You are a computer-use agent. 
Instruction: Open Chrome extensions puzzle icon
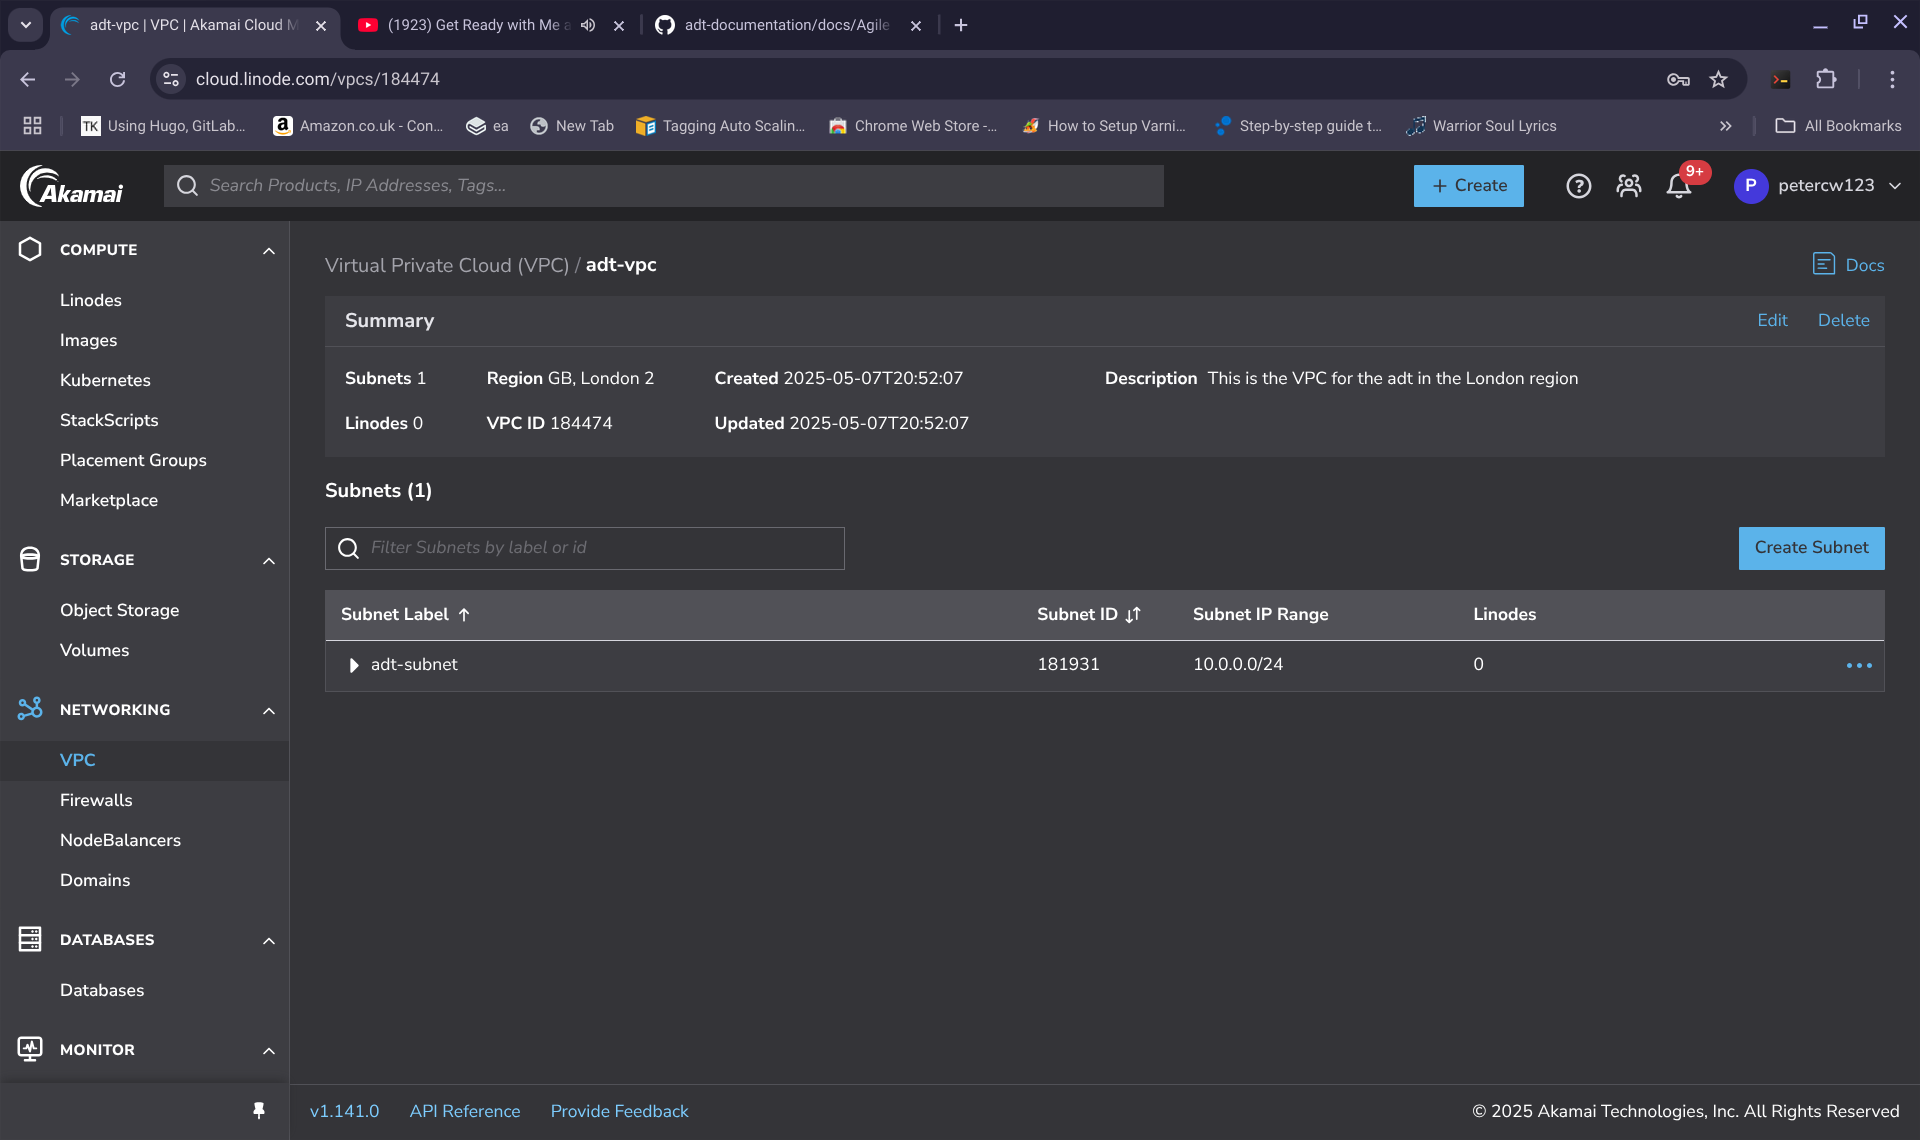coord(1826,79)
